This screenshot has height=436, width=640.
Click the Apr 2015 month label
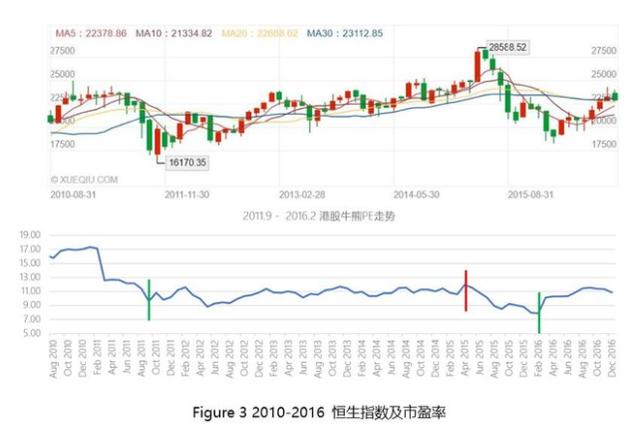pos(465,358)
